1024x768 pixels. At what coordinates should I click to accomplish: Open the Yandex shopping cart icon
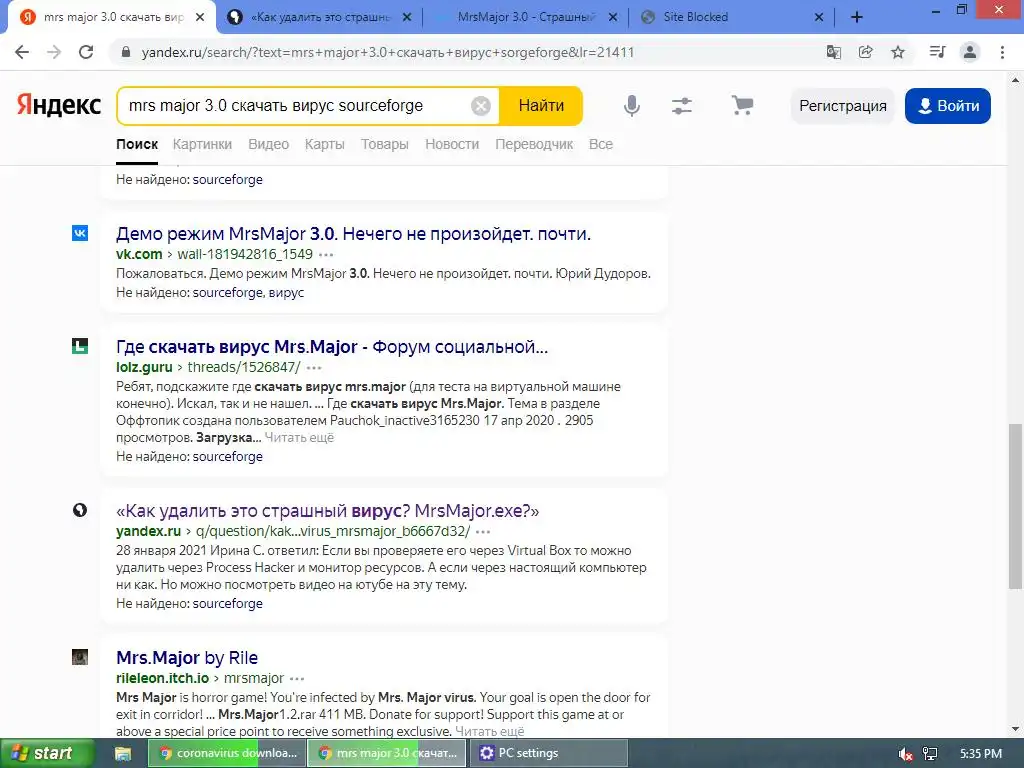tap(742, 106)
